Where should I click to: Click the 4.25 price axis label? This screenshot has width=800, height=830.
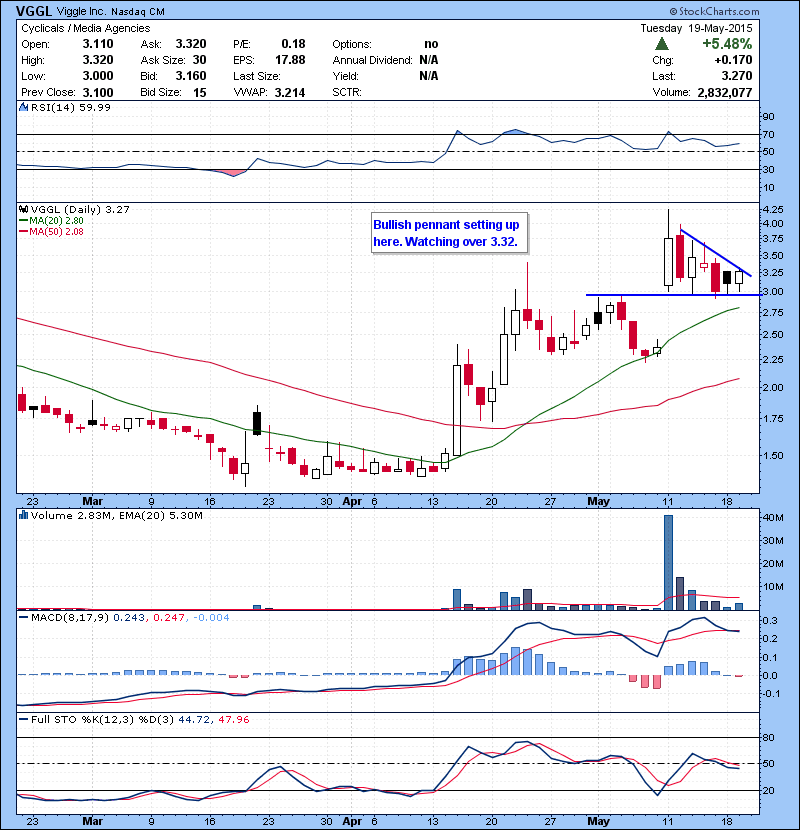pyautogui.click(x=774, y=209)
